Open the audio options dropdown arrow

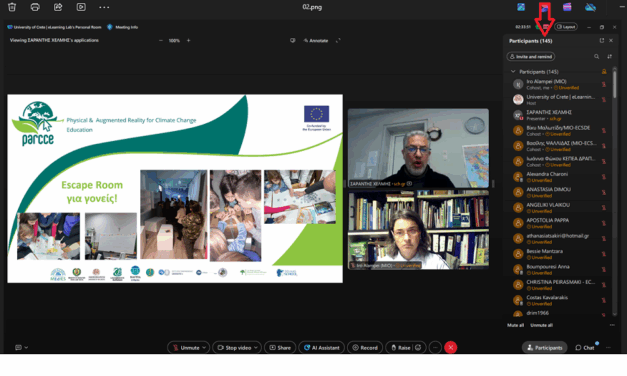(204, 348)
